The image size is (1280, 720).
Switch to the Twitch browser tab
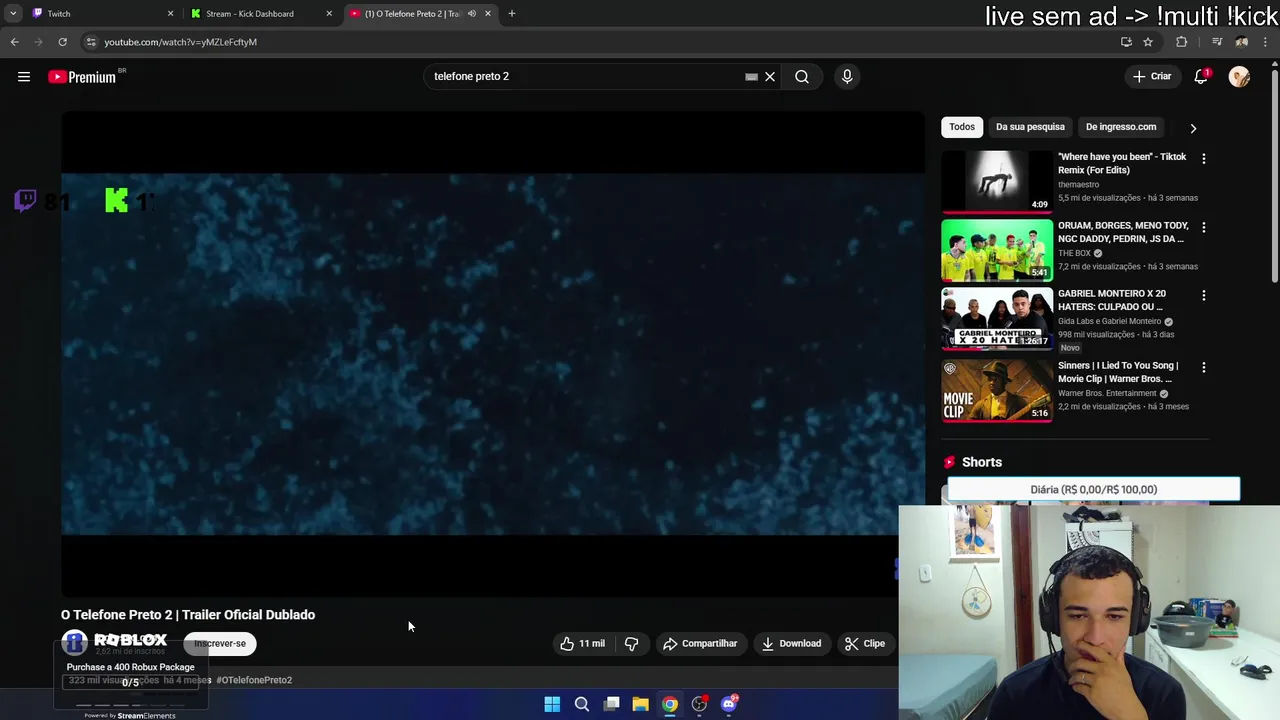point(100,13)
